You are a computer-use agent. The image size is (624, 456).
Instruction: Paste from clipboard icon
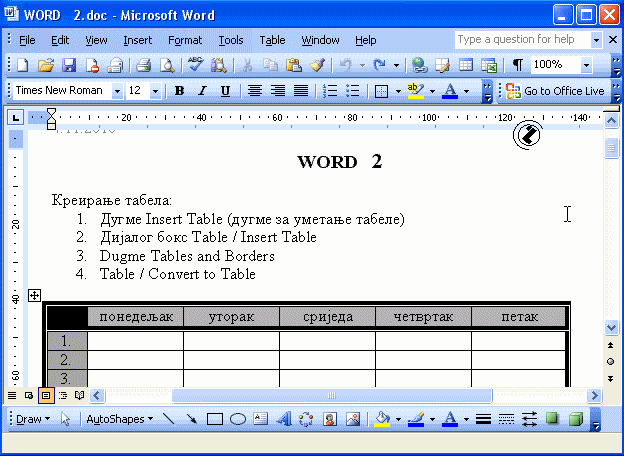coord(294,65)
